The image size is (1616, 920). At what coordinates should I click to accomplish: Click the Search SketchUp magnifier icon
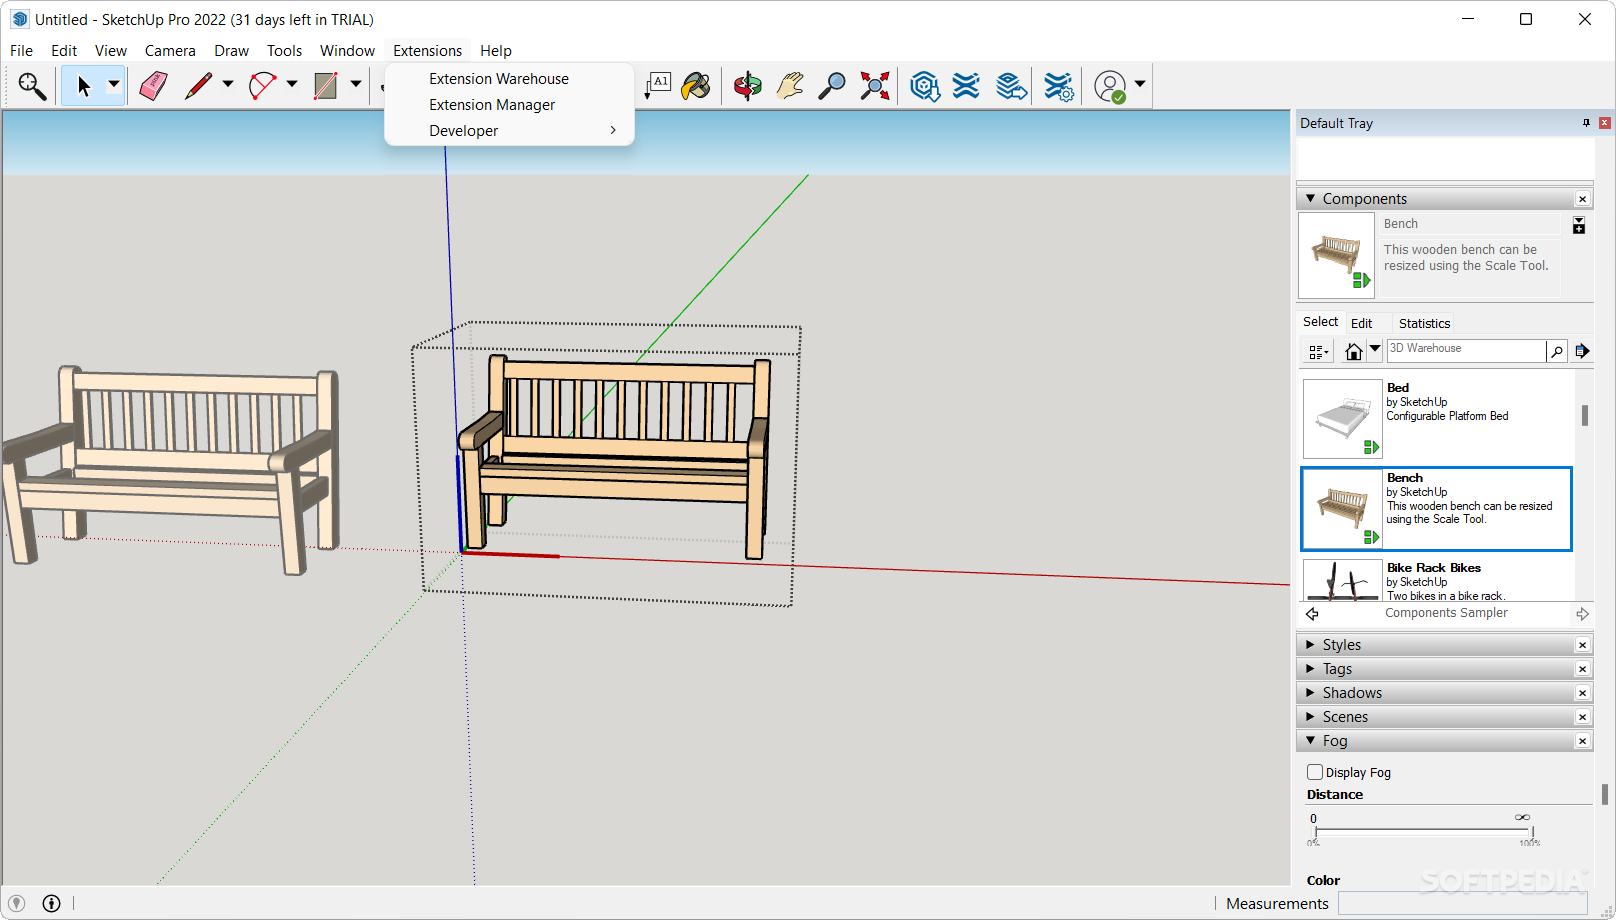pyautogui.click(x=32, y=87)
